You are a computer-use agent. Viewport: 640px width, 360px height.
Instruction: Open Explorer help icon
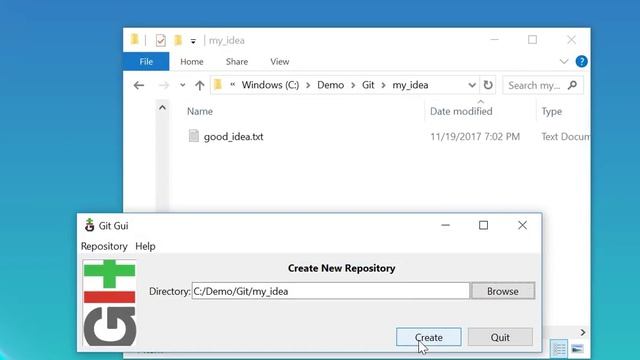pos(581,61)
